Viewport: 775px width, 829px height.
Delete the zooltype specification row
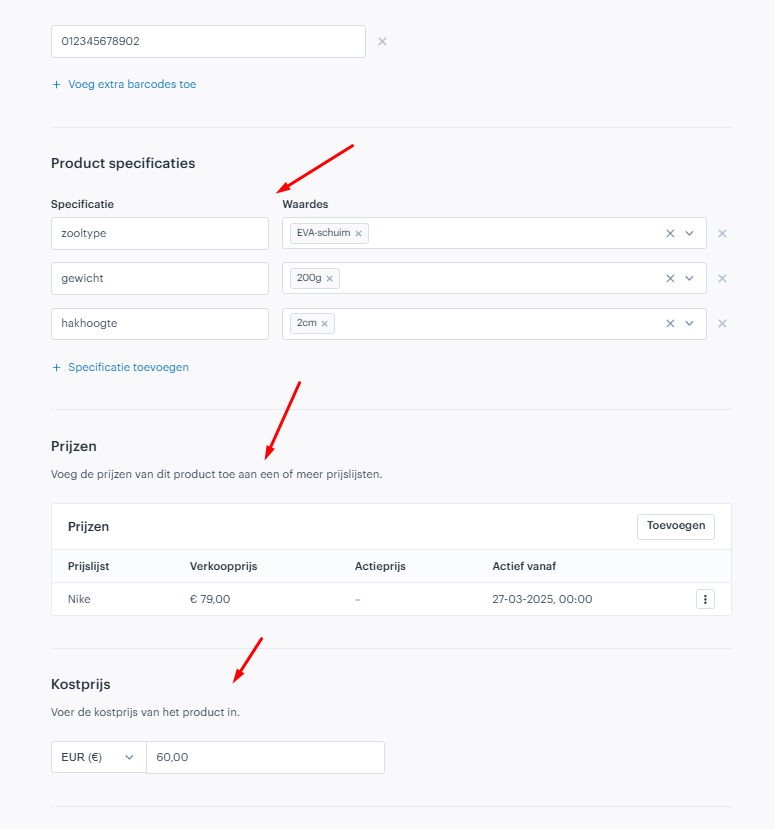tap(722, 233)
